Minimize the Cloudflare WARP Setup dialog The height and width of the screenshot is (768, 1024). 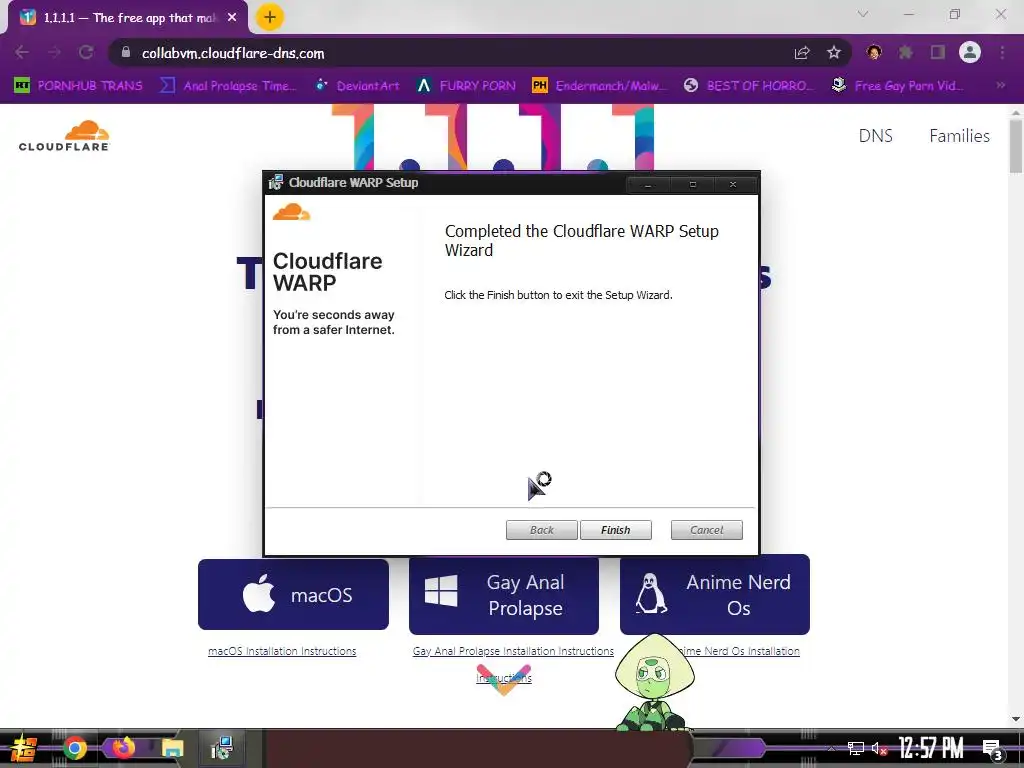click(647, 185)
